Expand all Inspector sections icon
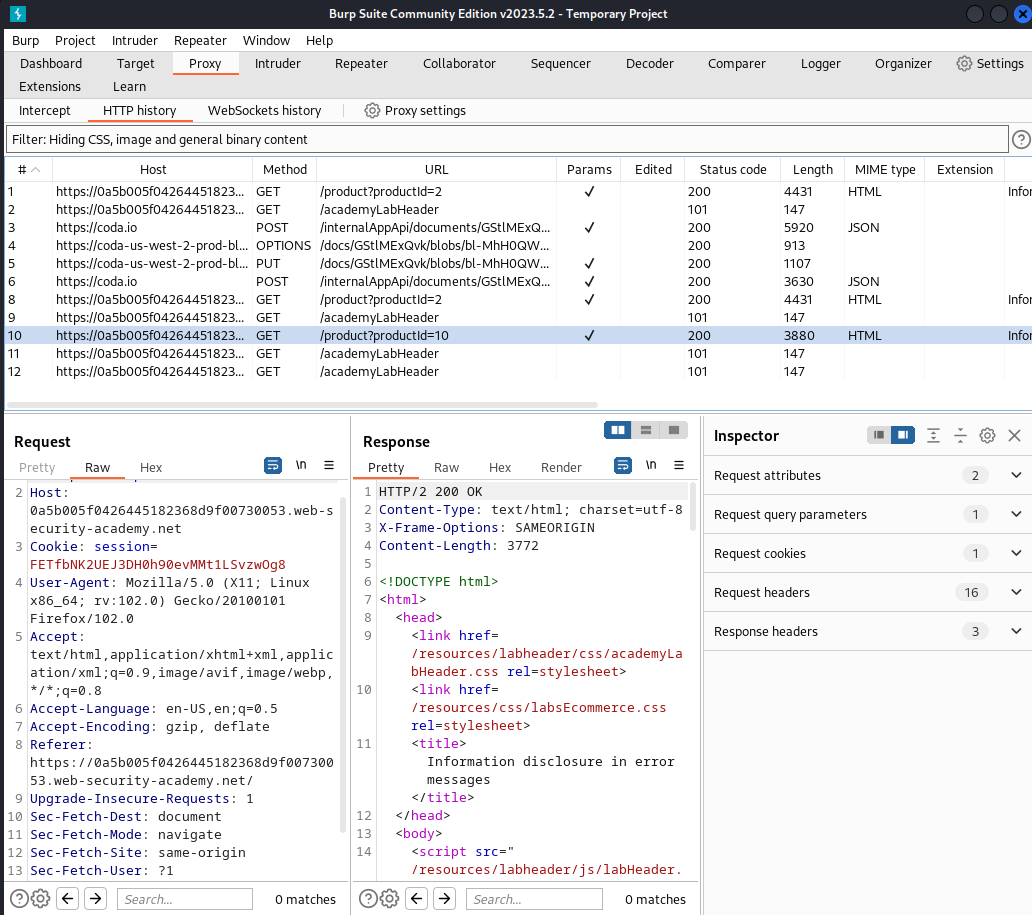This screenshot has width=1032, height=915. 933,435
